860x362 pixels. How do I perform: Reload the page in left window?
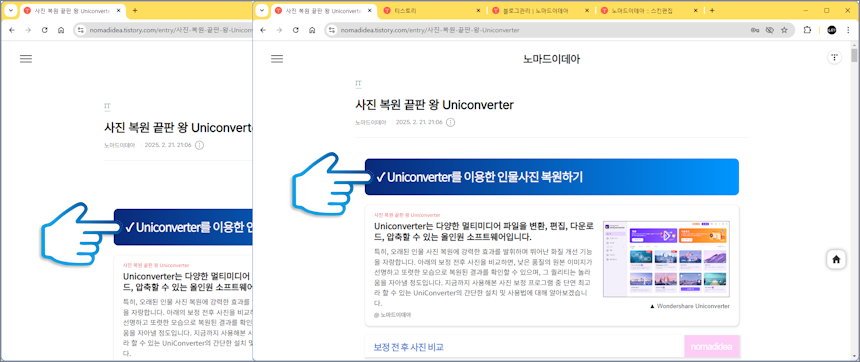tap(45, 30)
